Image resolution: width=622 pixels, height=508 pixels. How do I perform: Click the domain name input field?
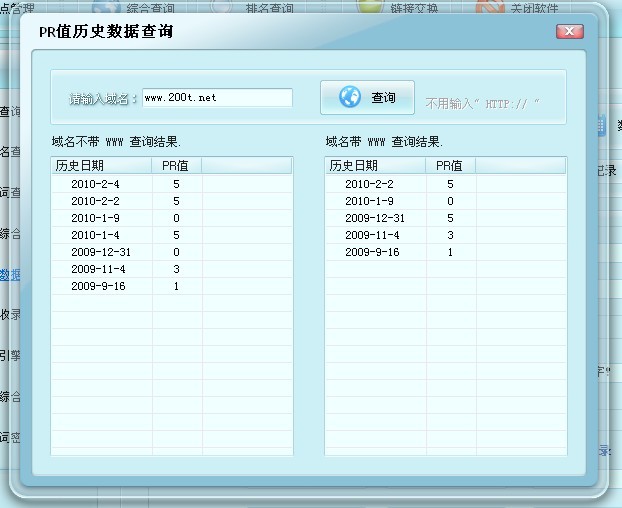tap(217, 98)
